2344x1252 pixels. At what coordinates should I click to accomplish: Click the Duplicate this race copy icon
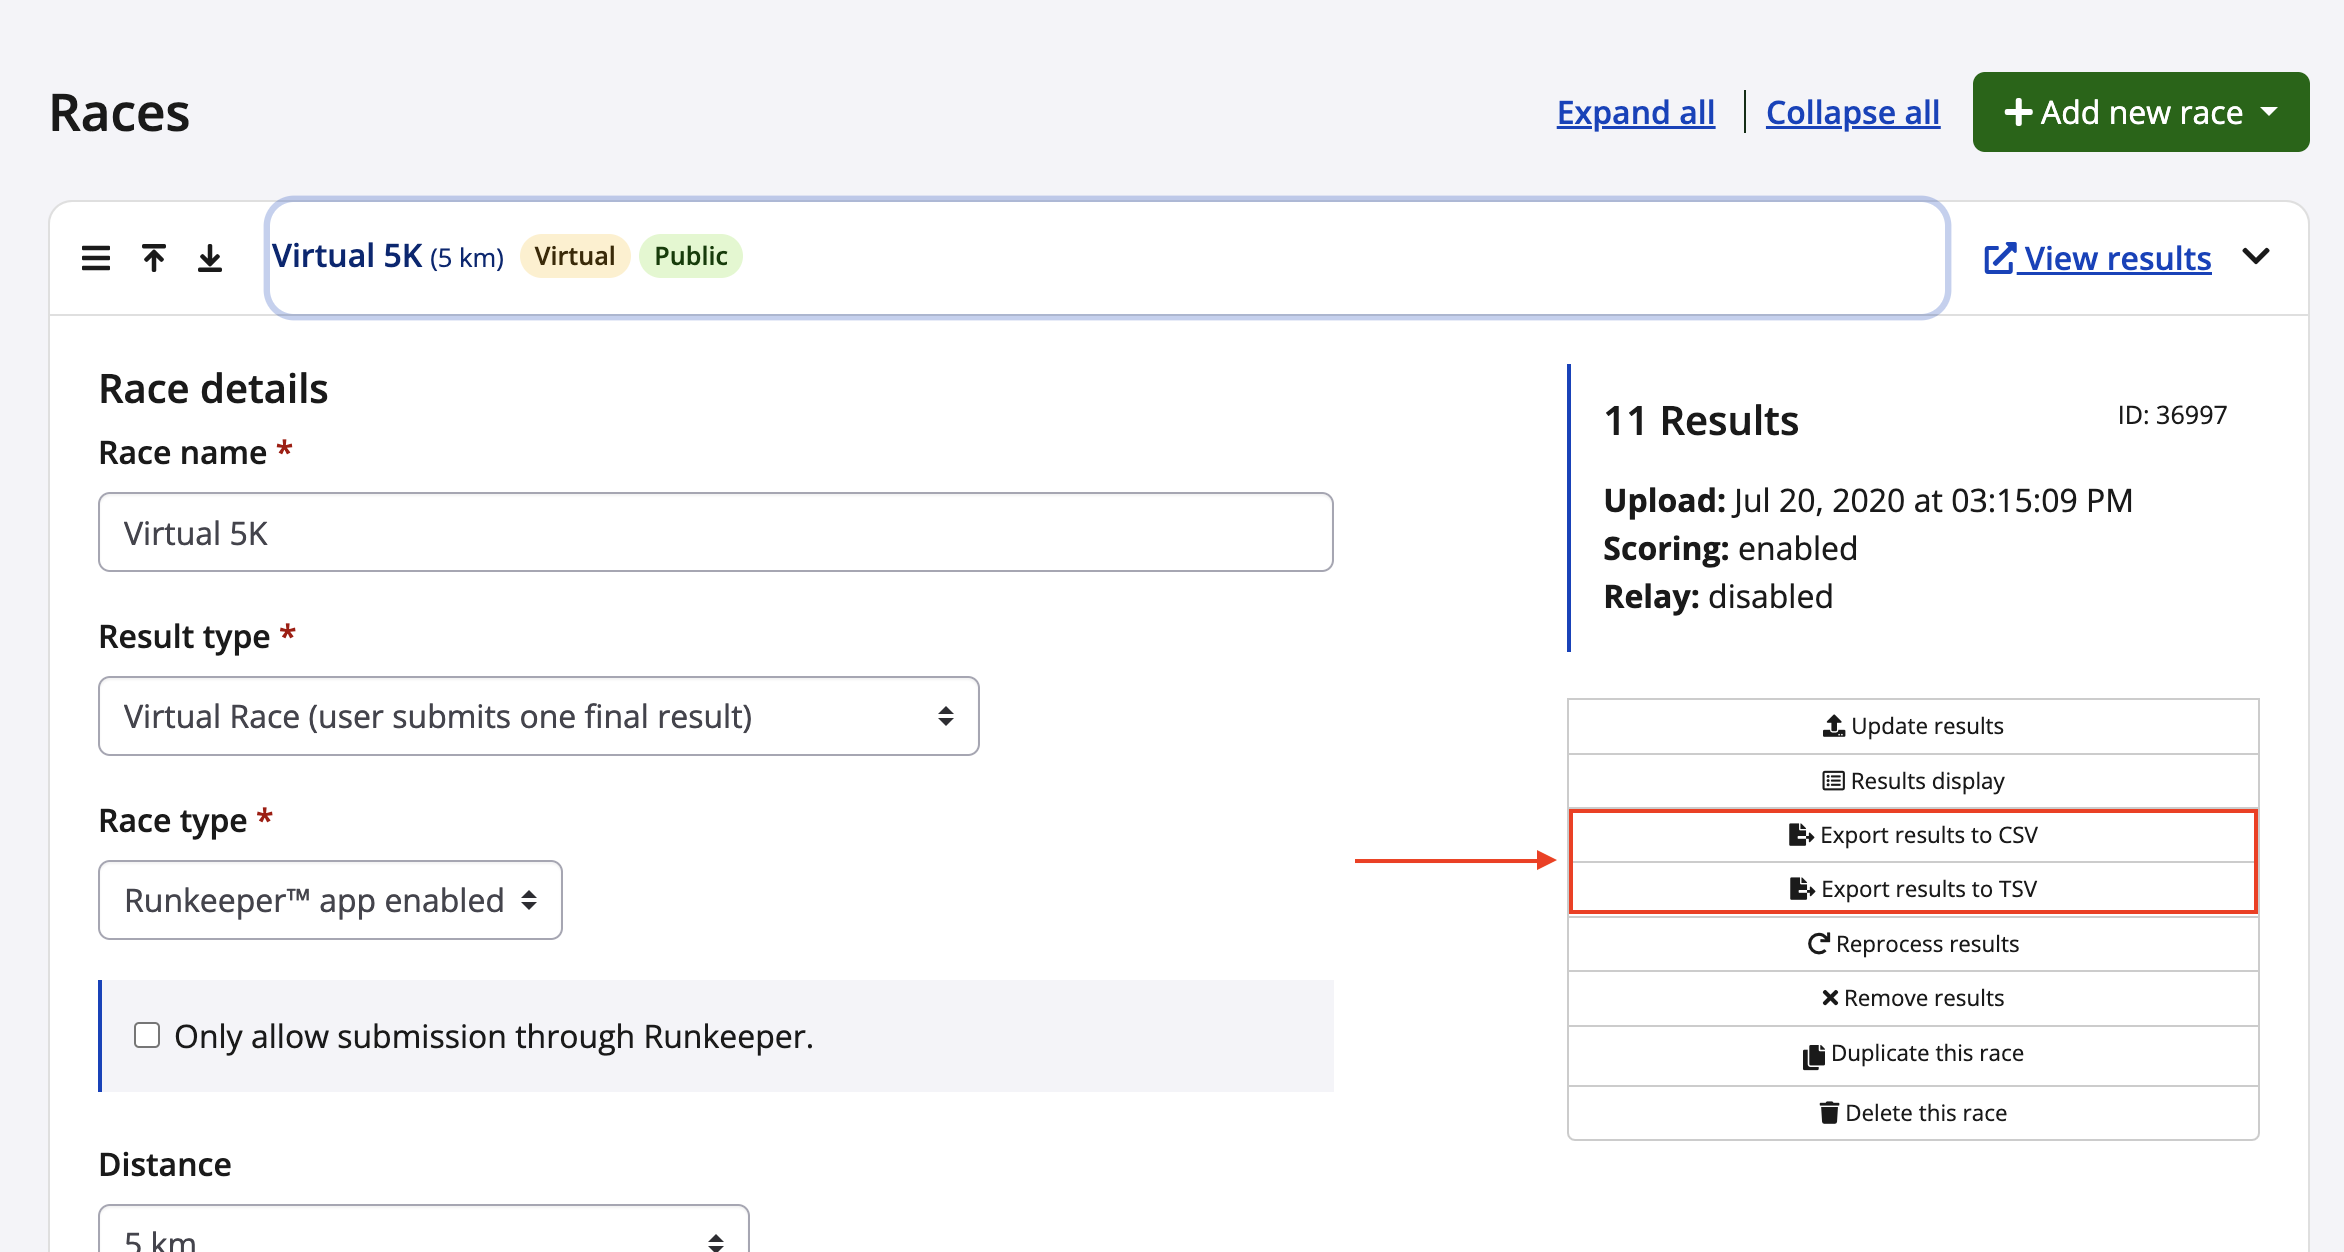click(1813, 1056)
